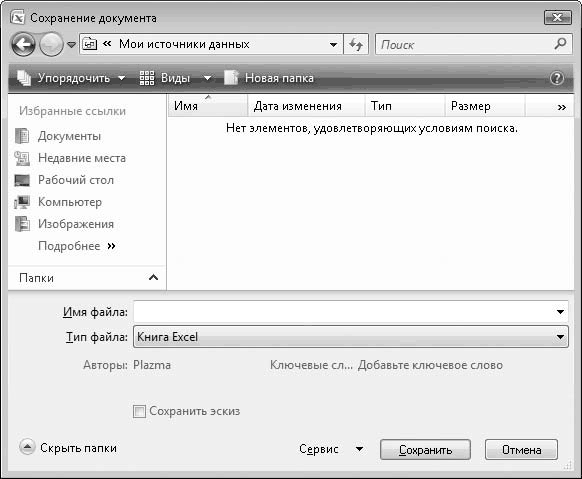Click the refresh icon beside address bar
This screenshot has width=582, height=479.
pyautogui.click(x=356, y=45)
